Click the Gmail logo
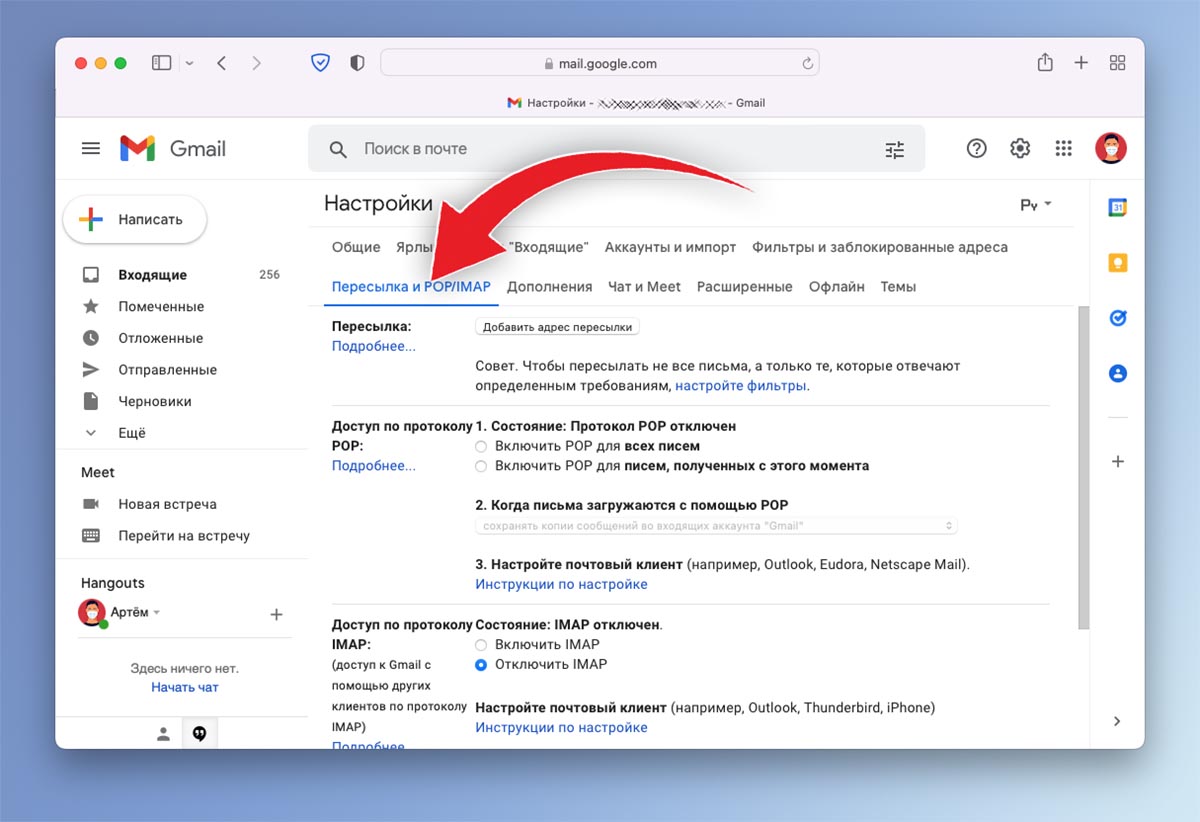Image resolution: width=1200 pixels, height=822 pixels. (173, 149)
